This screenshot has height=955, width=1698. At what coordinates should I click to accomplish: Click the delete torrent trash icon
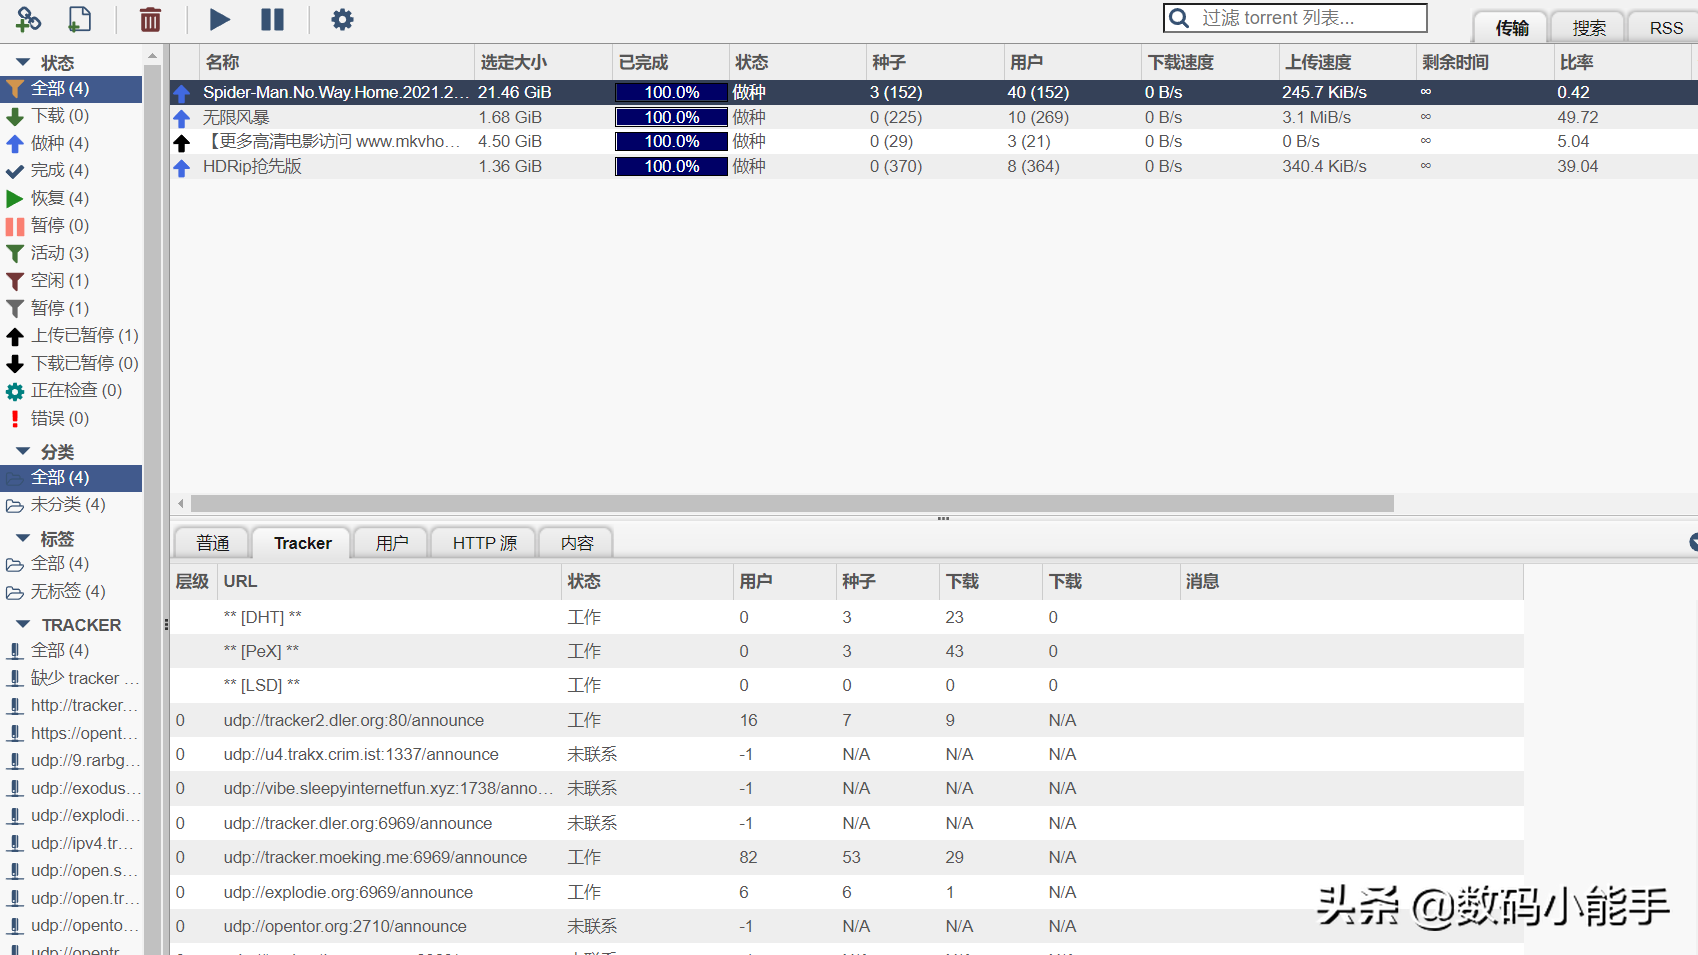pyautogui.click(x=150, y=19)
